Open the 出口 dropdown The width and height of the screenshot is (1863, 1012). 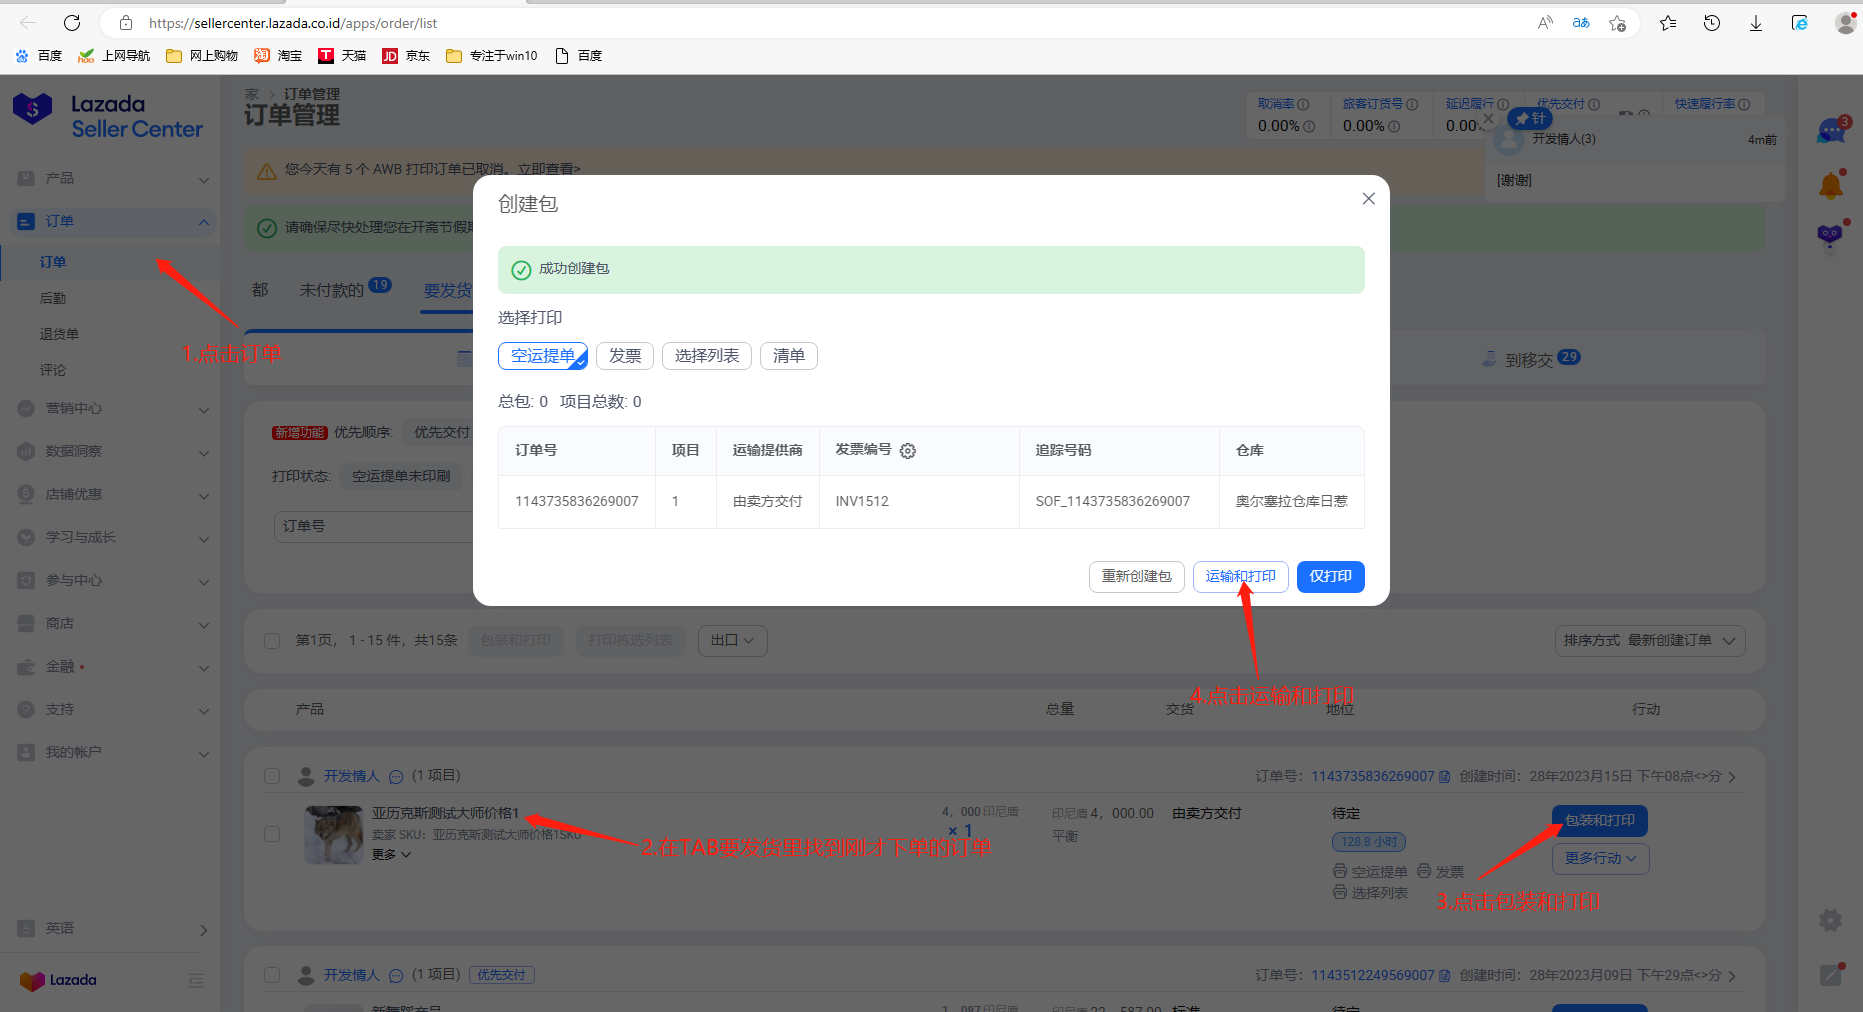(732, 641)
